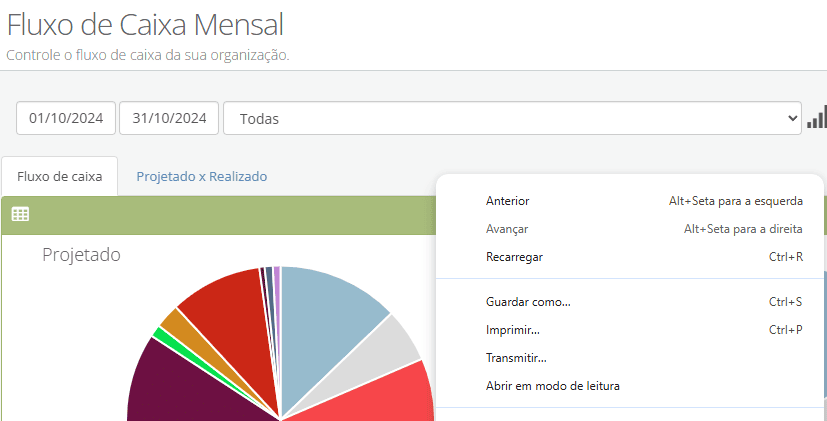827x421 pixels.
Task: Select Transmitir... menu entry
Action: (x=630, y=358)
